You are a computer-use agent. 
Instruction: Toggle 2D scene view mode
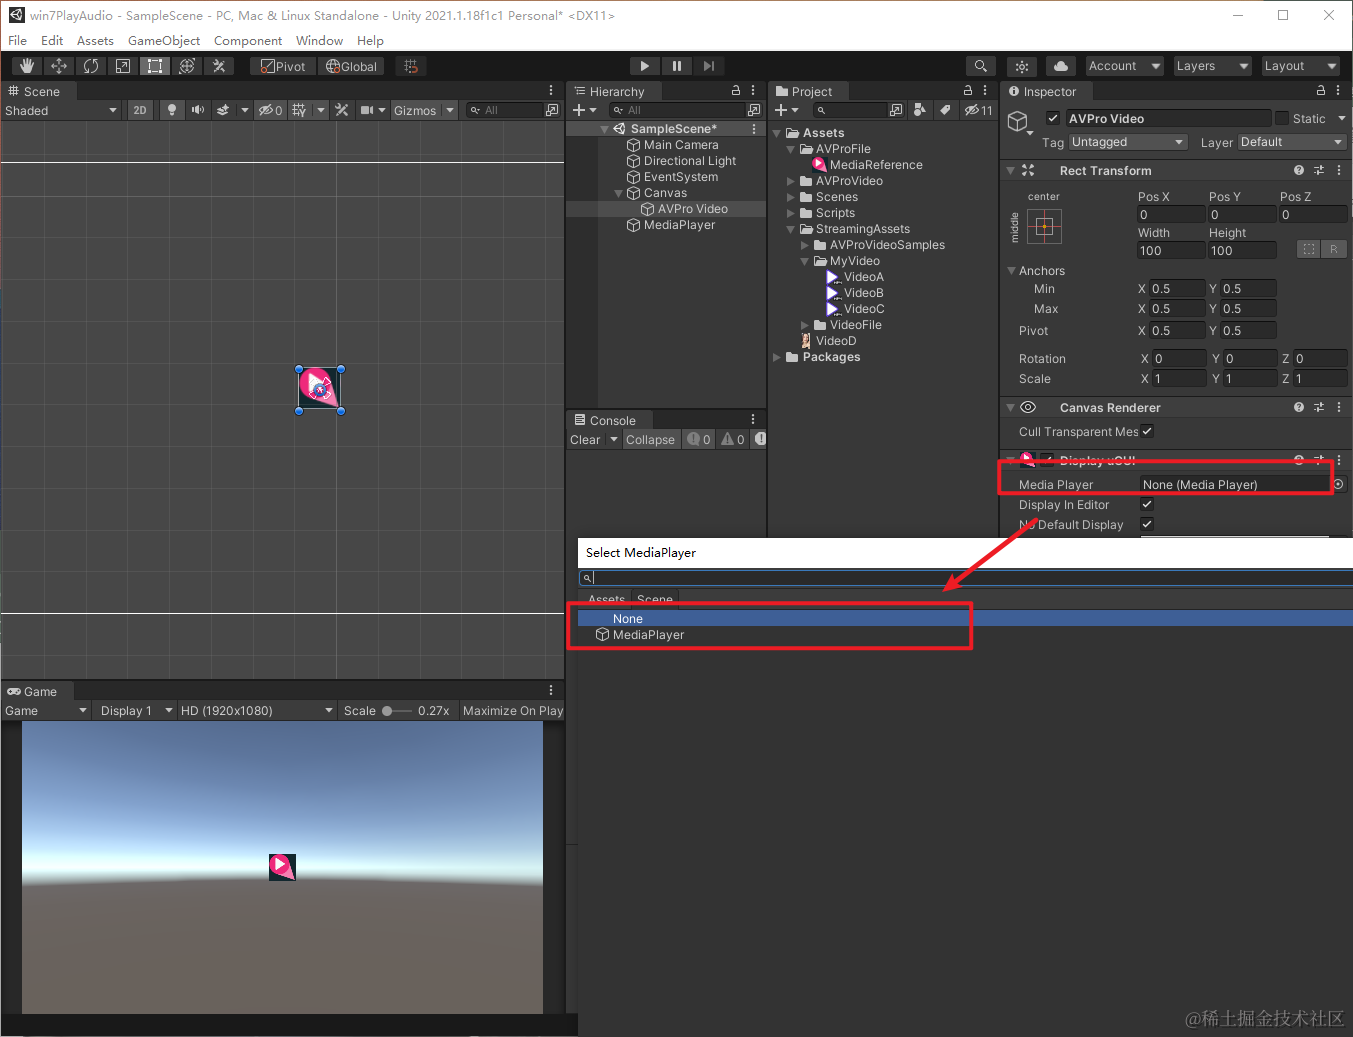click(x=140, y=110)
